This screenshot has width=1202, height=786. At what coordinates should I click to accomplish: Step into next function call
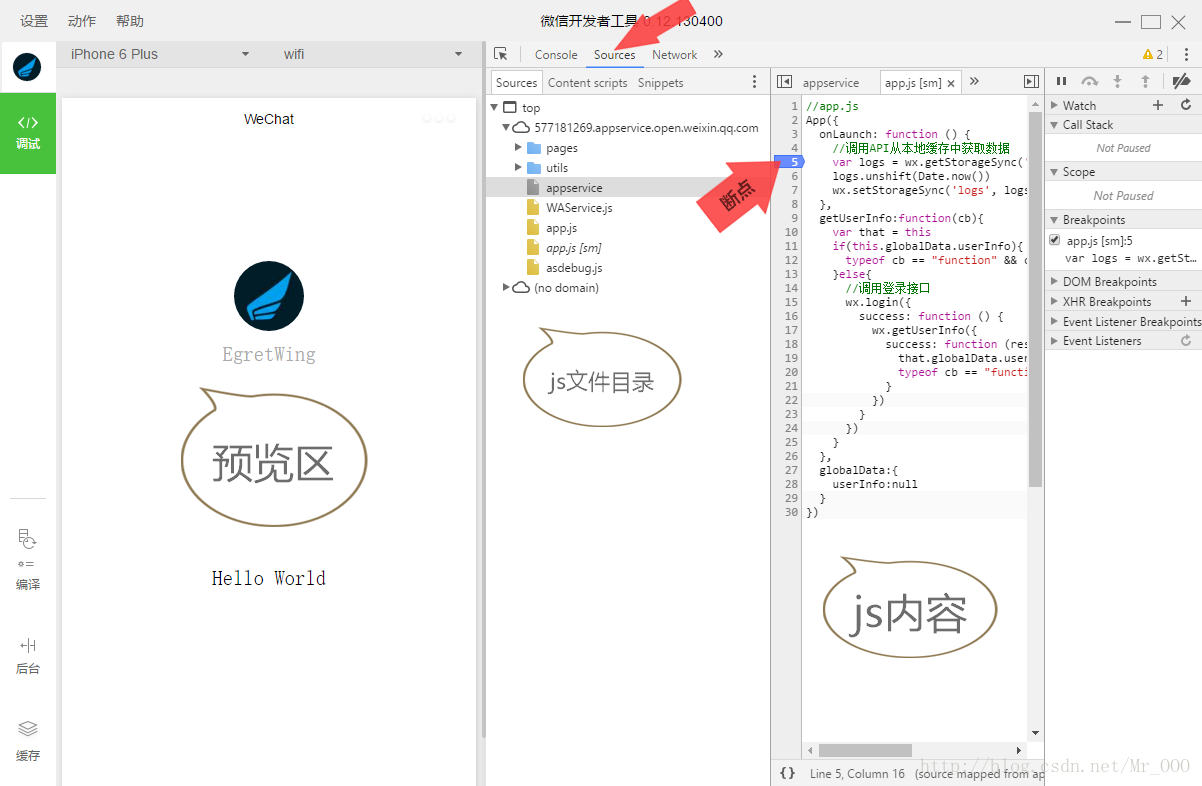[1118, 82]
